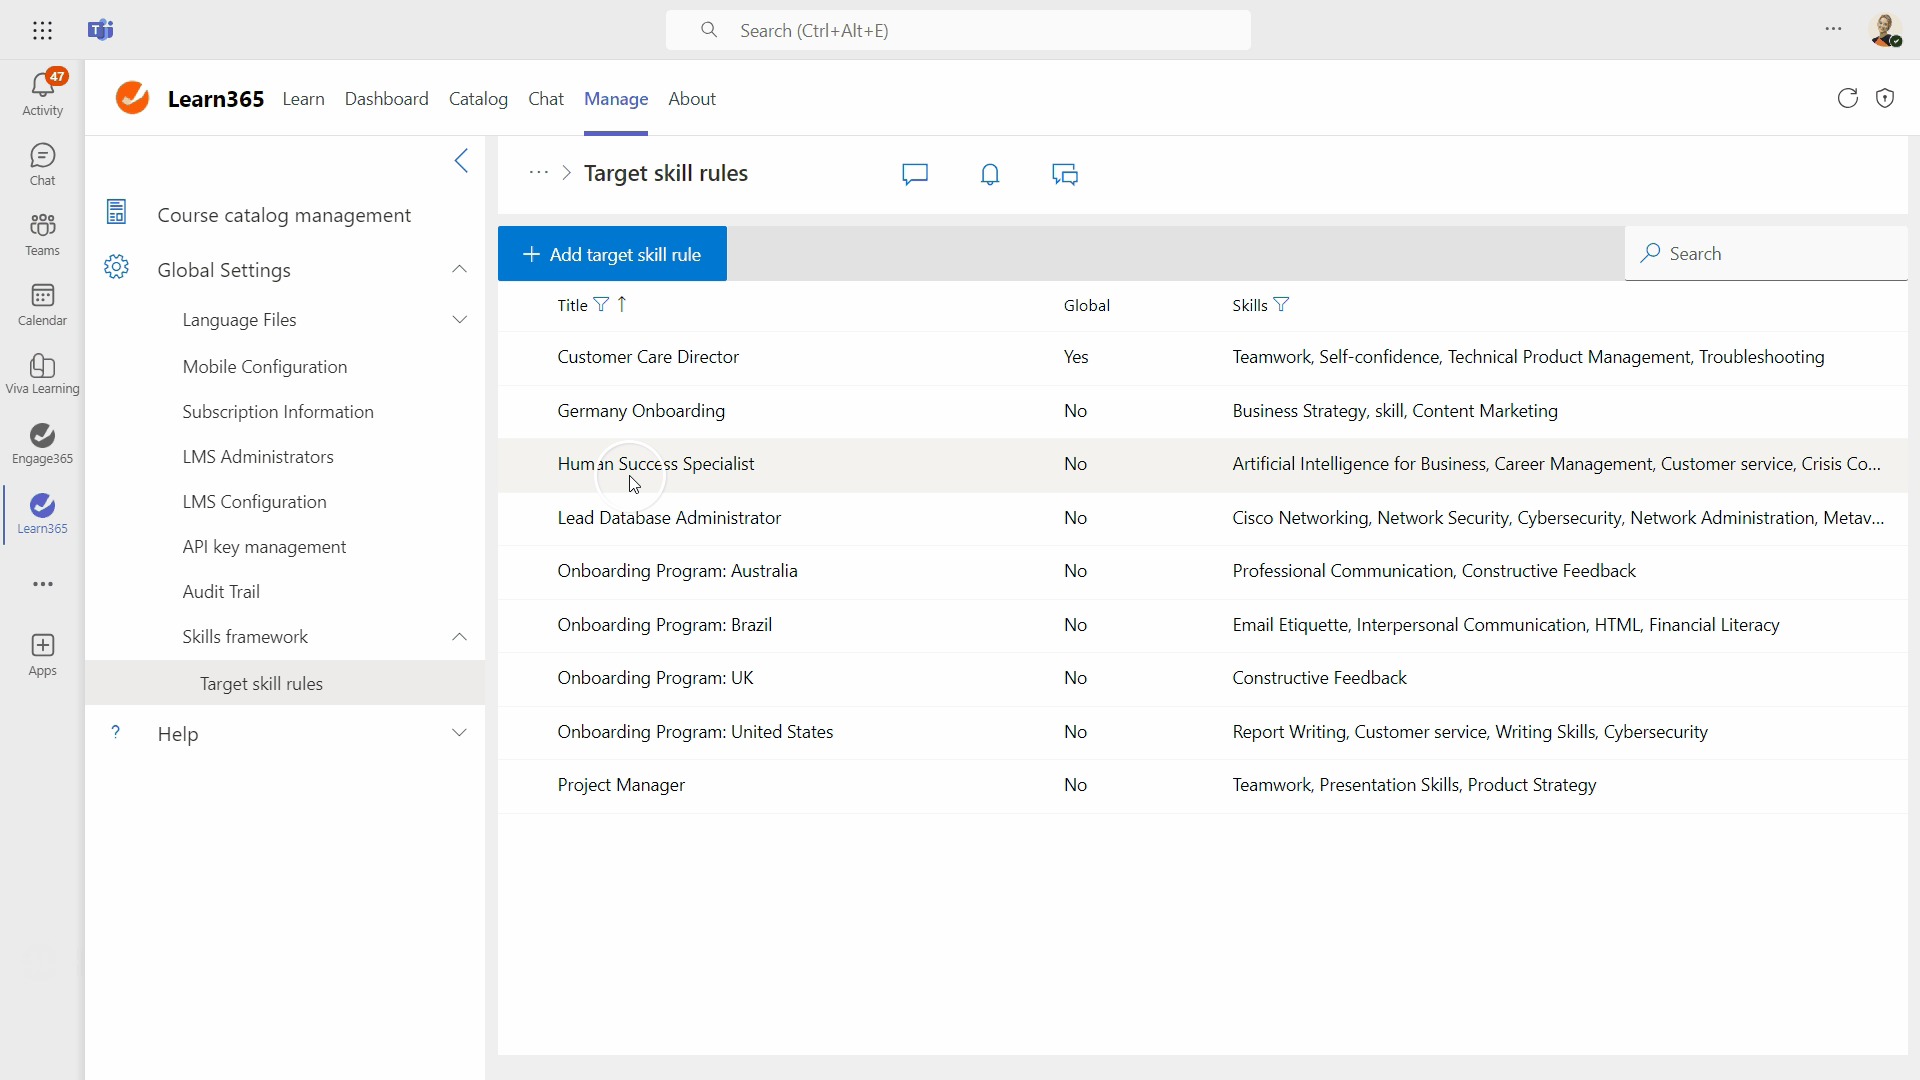Open Subscription Information page
Viewport: 1920px width, 1080px height.
tap(278, 412)
